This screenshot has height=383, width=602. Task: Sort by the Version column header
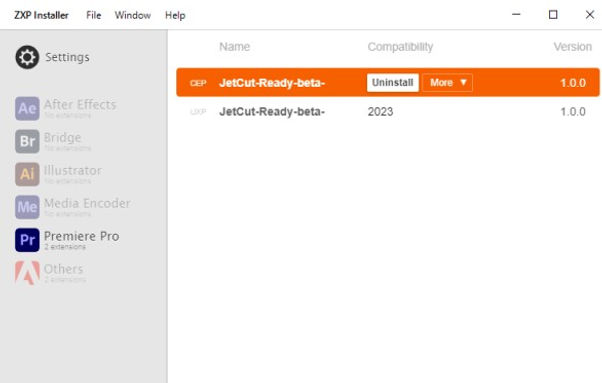(572, 47)
